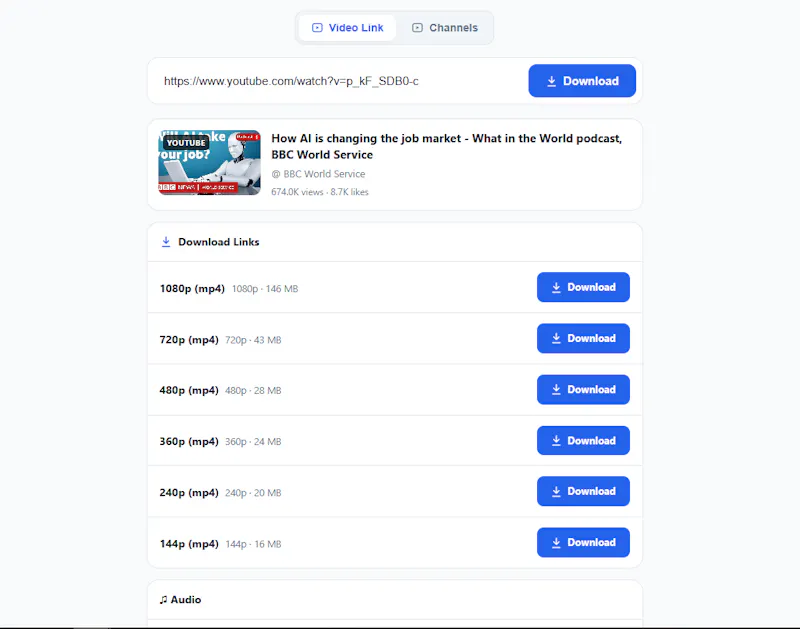Screen dimensions: 800x629
Task: Click the Download Links header arrow icon
Action: [166, 242]
